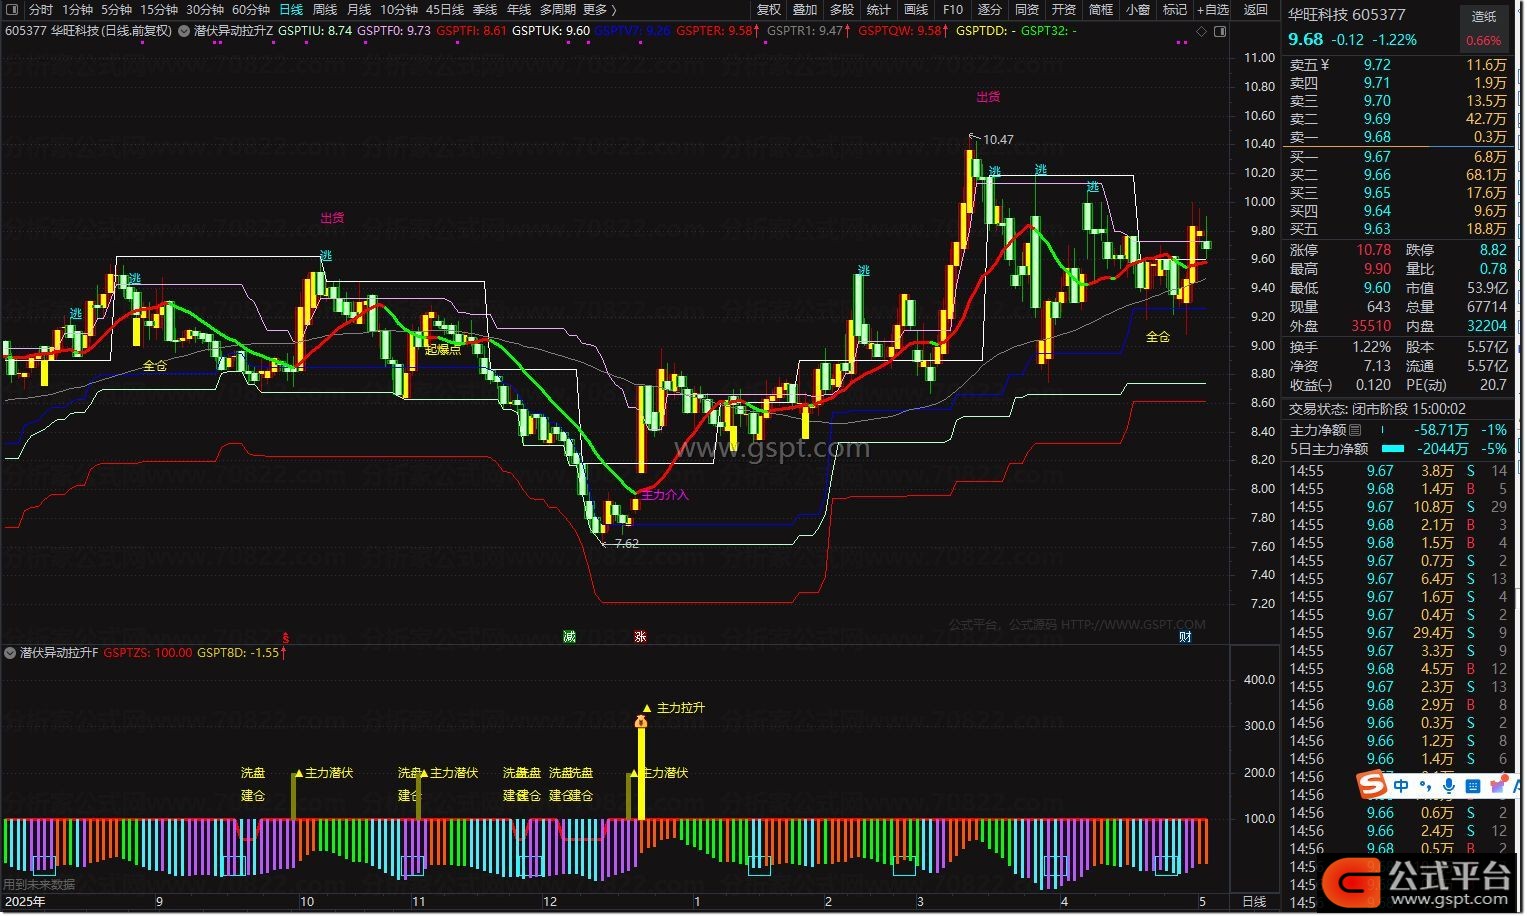Toggle the right panel layout icon

coord(1220,32)
